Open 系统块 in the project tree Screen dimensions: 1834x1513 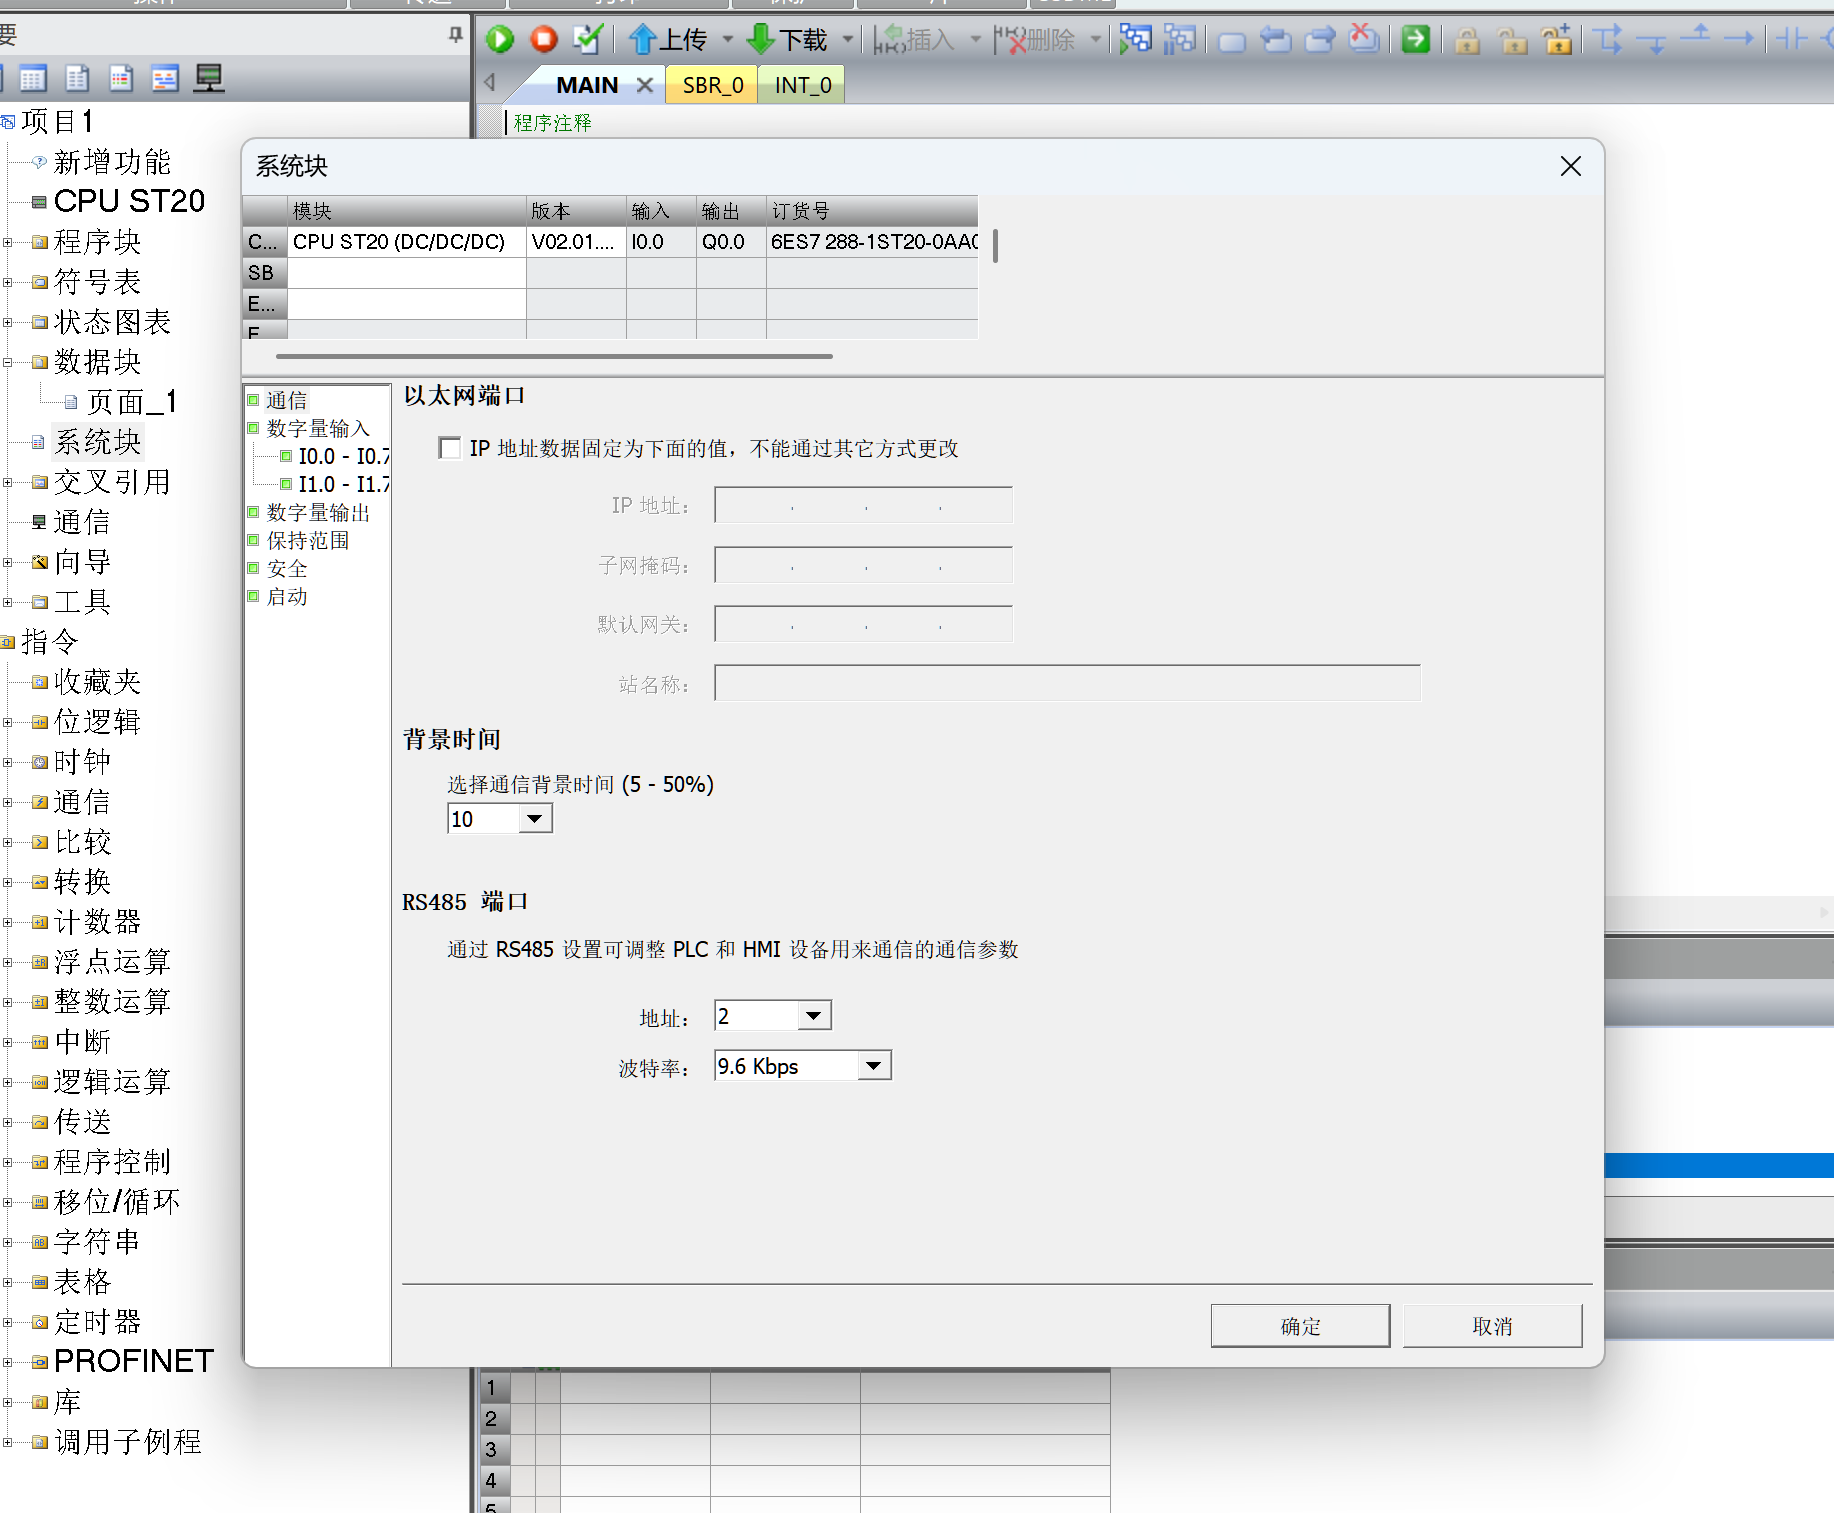[x=97, y=442]
